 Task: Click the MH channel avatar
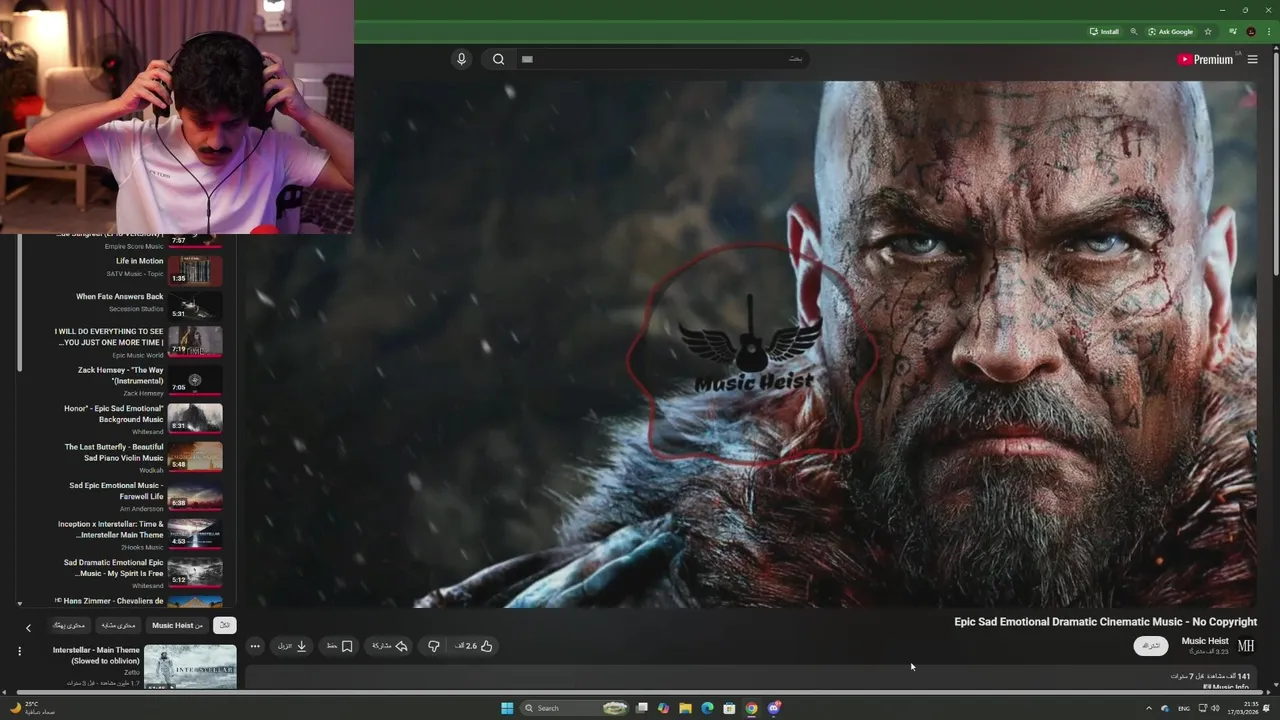point(1246,646)
